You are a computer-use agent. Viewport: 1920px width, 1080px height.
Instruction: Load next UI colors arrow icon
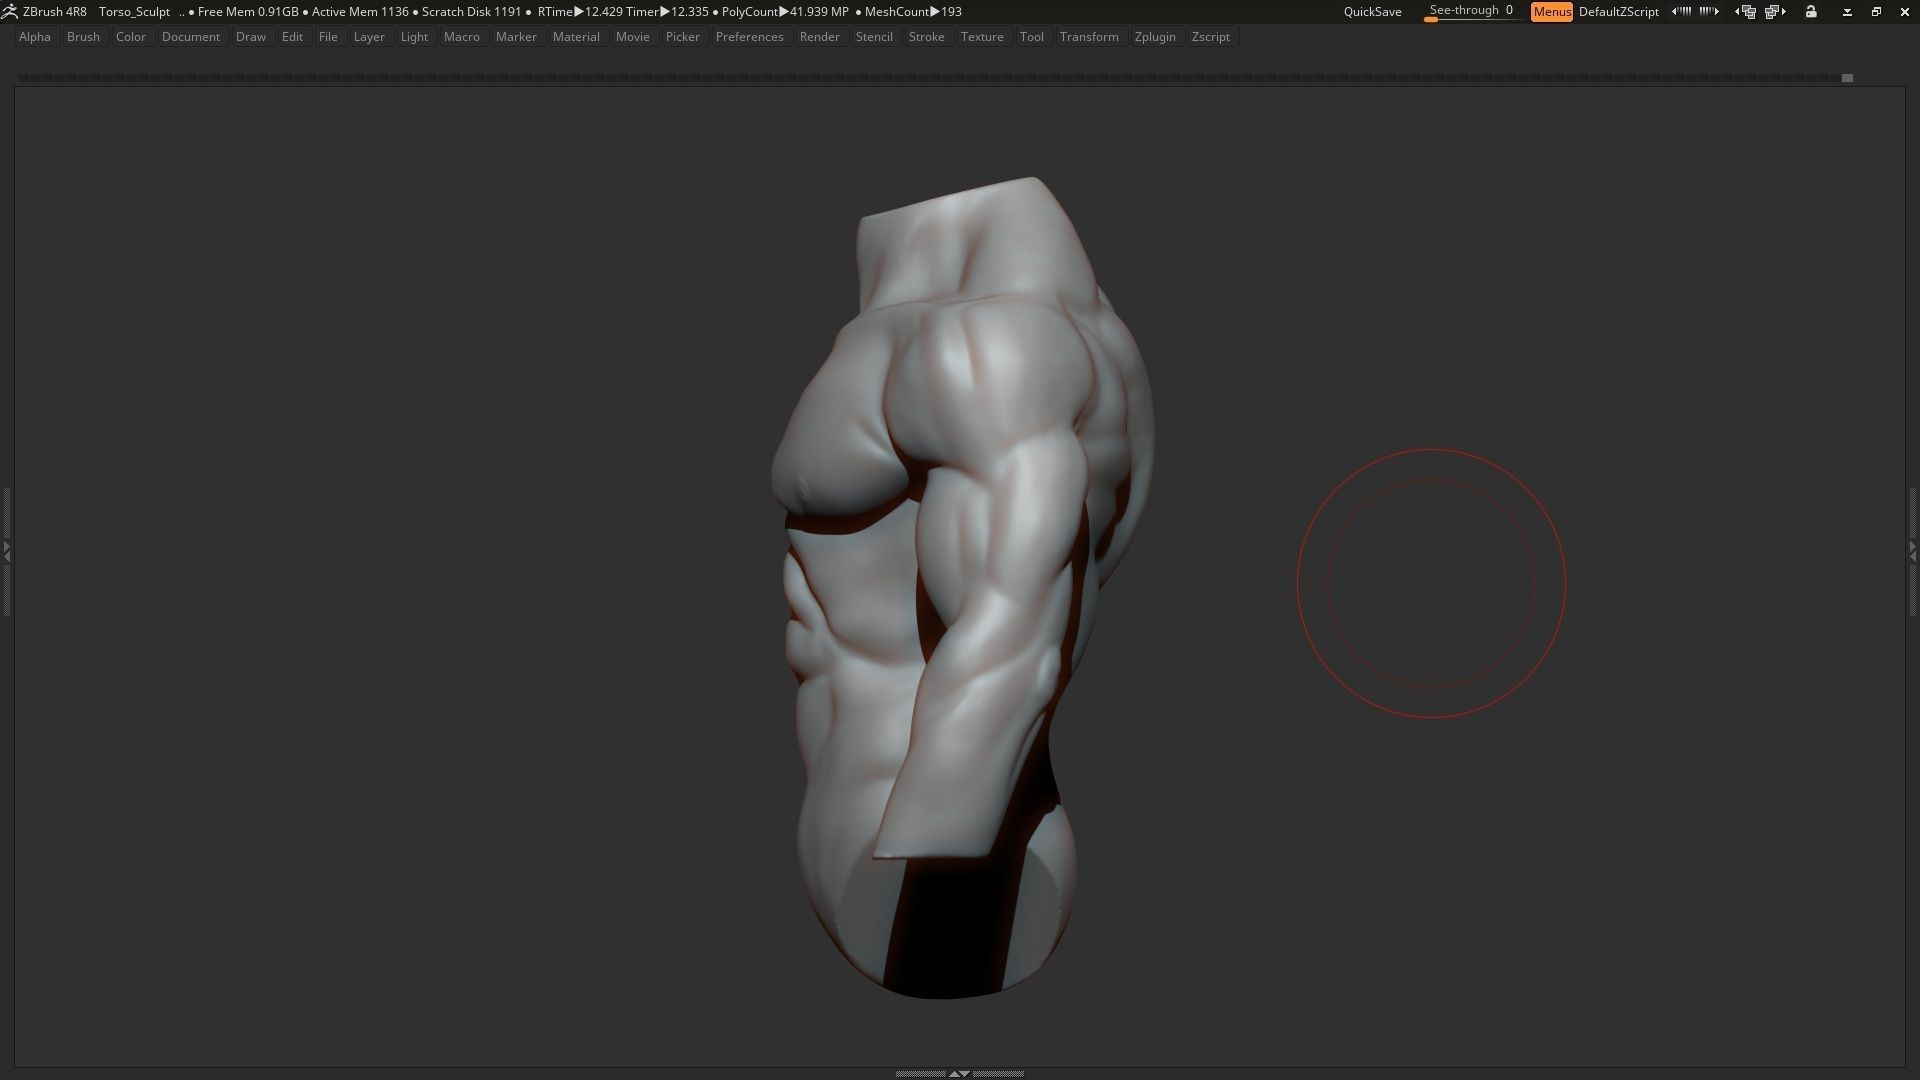(1709, 12)
